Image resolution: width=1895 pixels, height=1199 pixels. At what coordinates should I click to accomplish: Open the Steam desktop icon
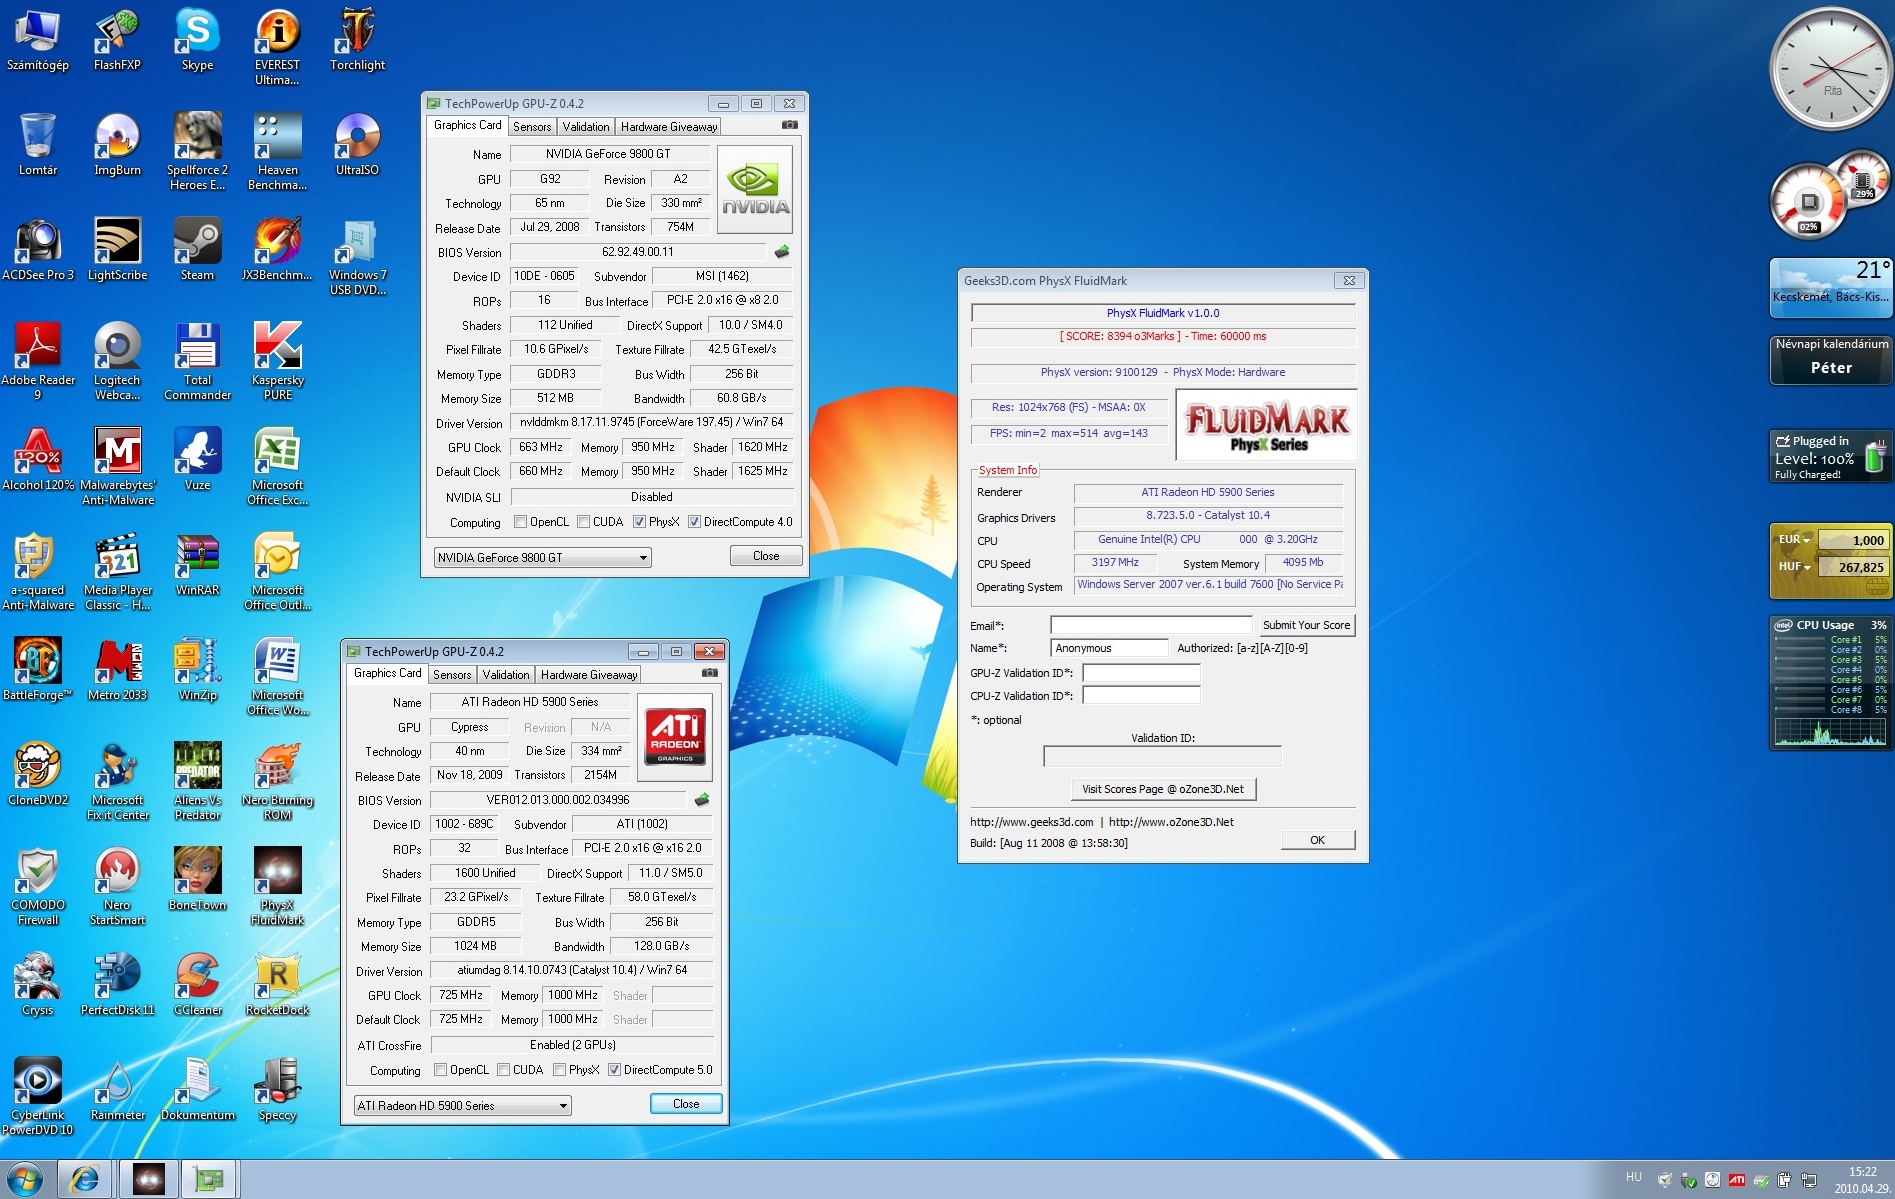tap(197, 250)
